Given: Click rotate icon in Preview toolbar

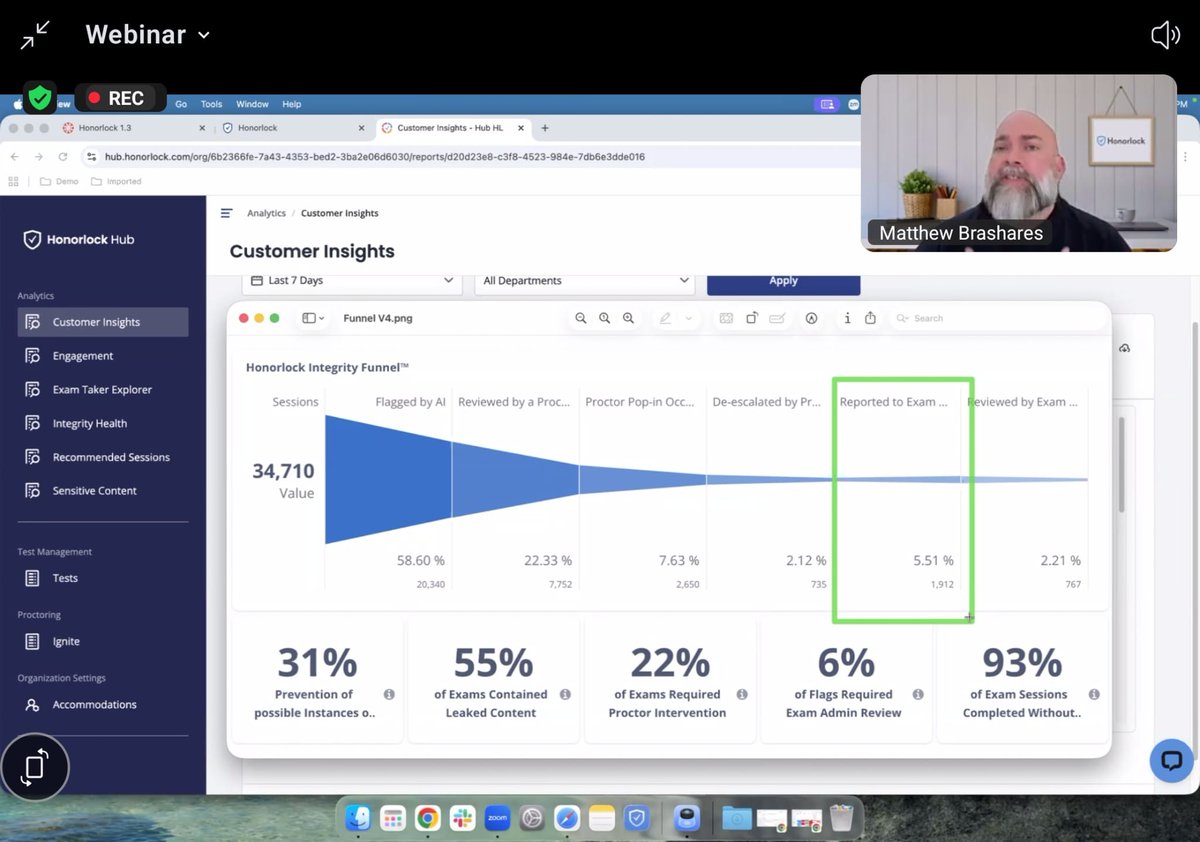Looking at the screenshot, I should tap(752, 318).
